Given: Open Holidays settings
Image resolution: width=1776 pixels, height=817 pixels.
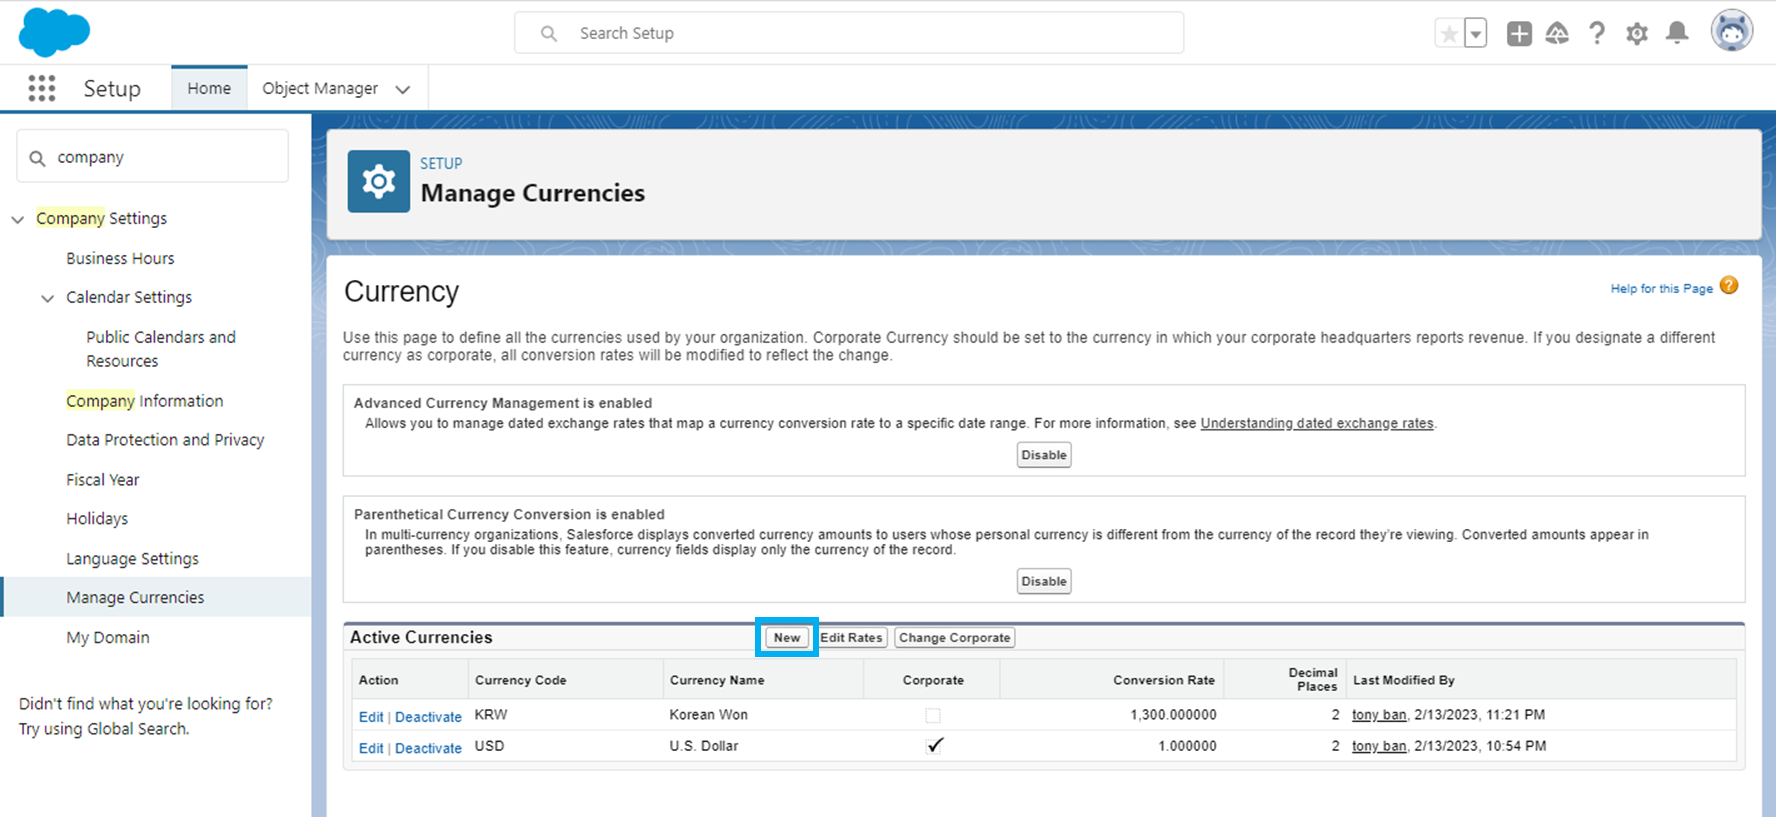Looking at the screenshot, I should click(97, 519).
